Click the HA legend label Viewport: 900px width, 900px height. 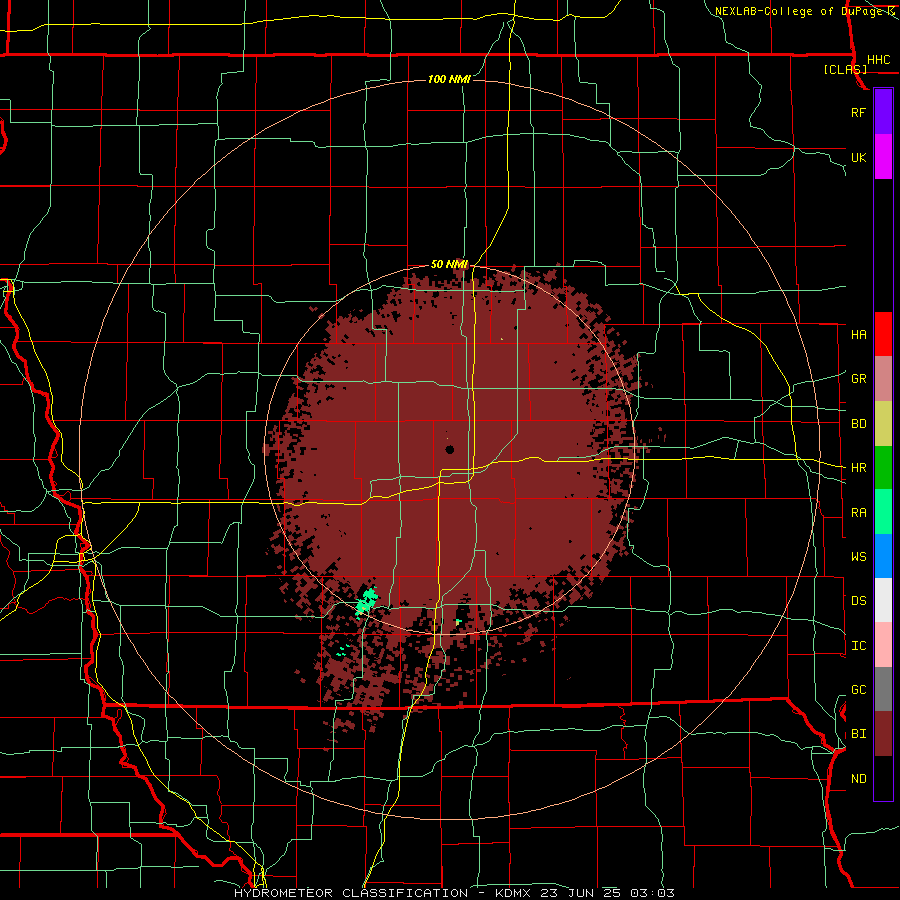tap(858, 335)
